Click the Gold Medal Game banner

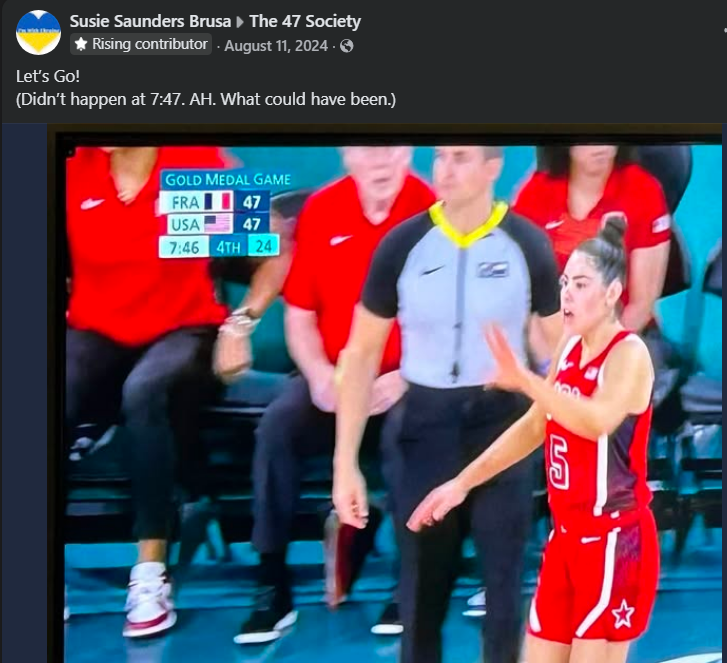[228, 180]
